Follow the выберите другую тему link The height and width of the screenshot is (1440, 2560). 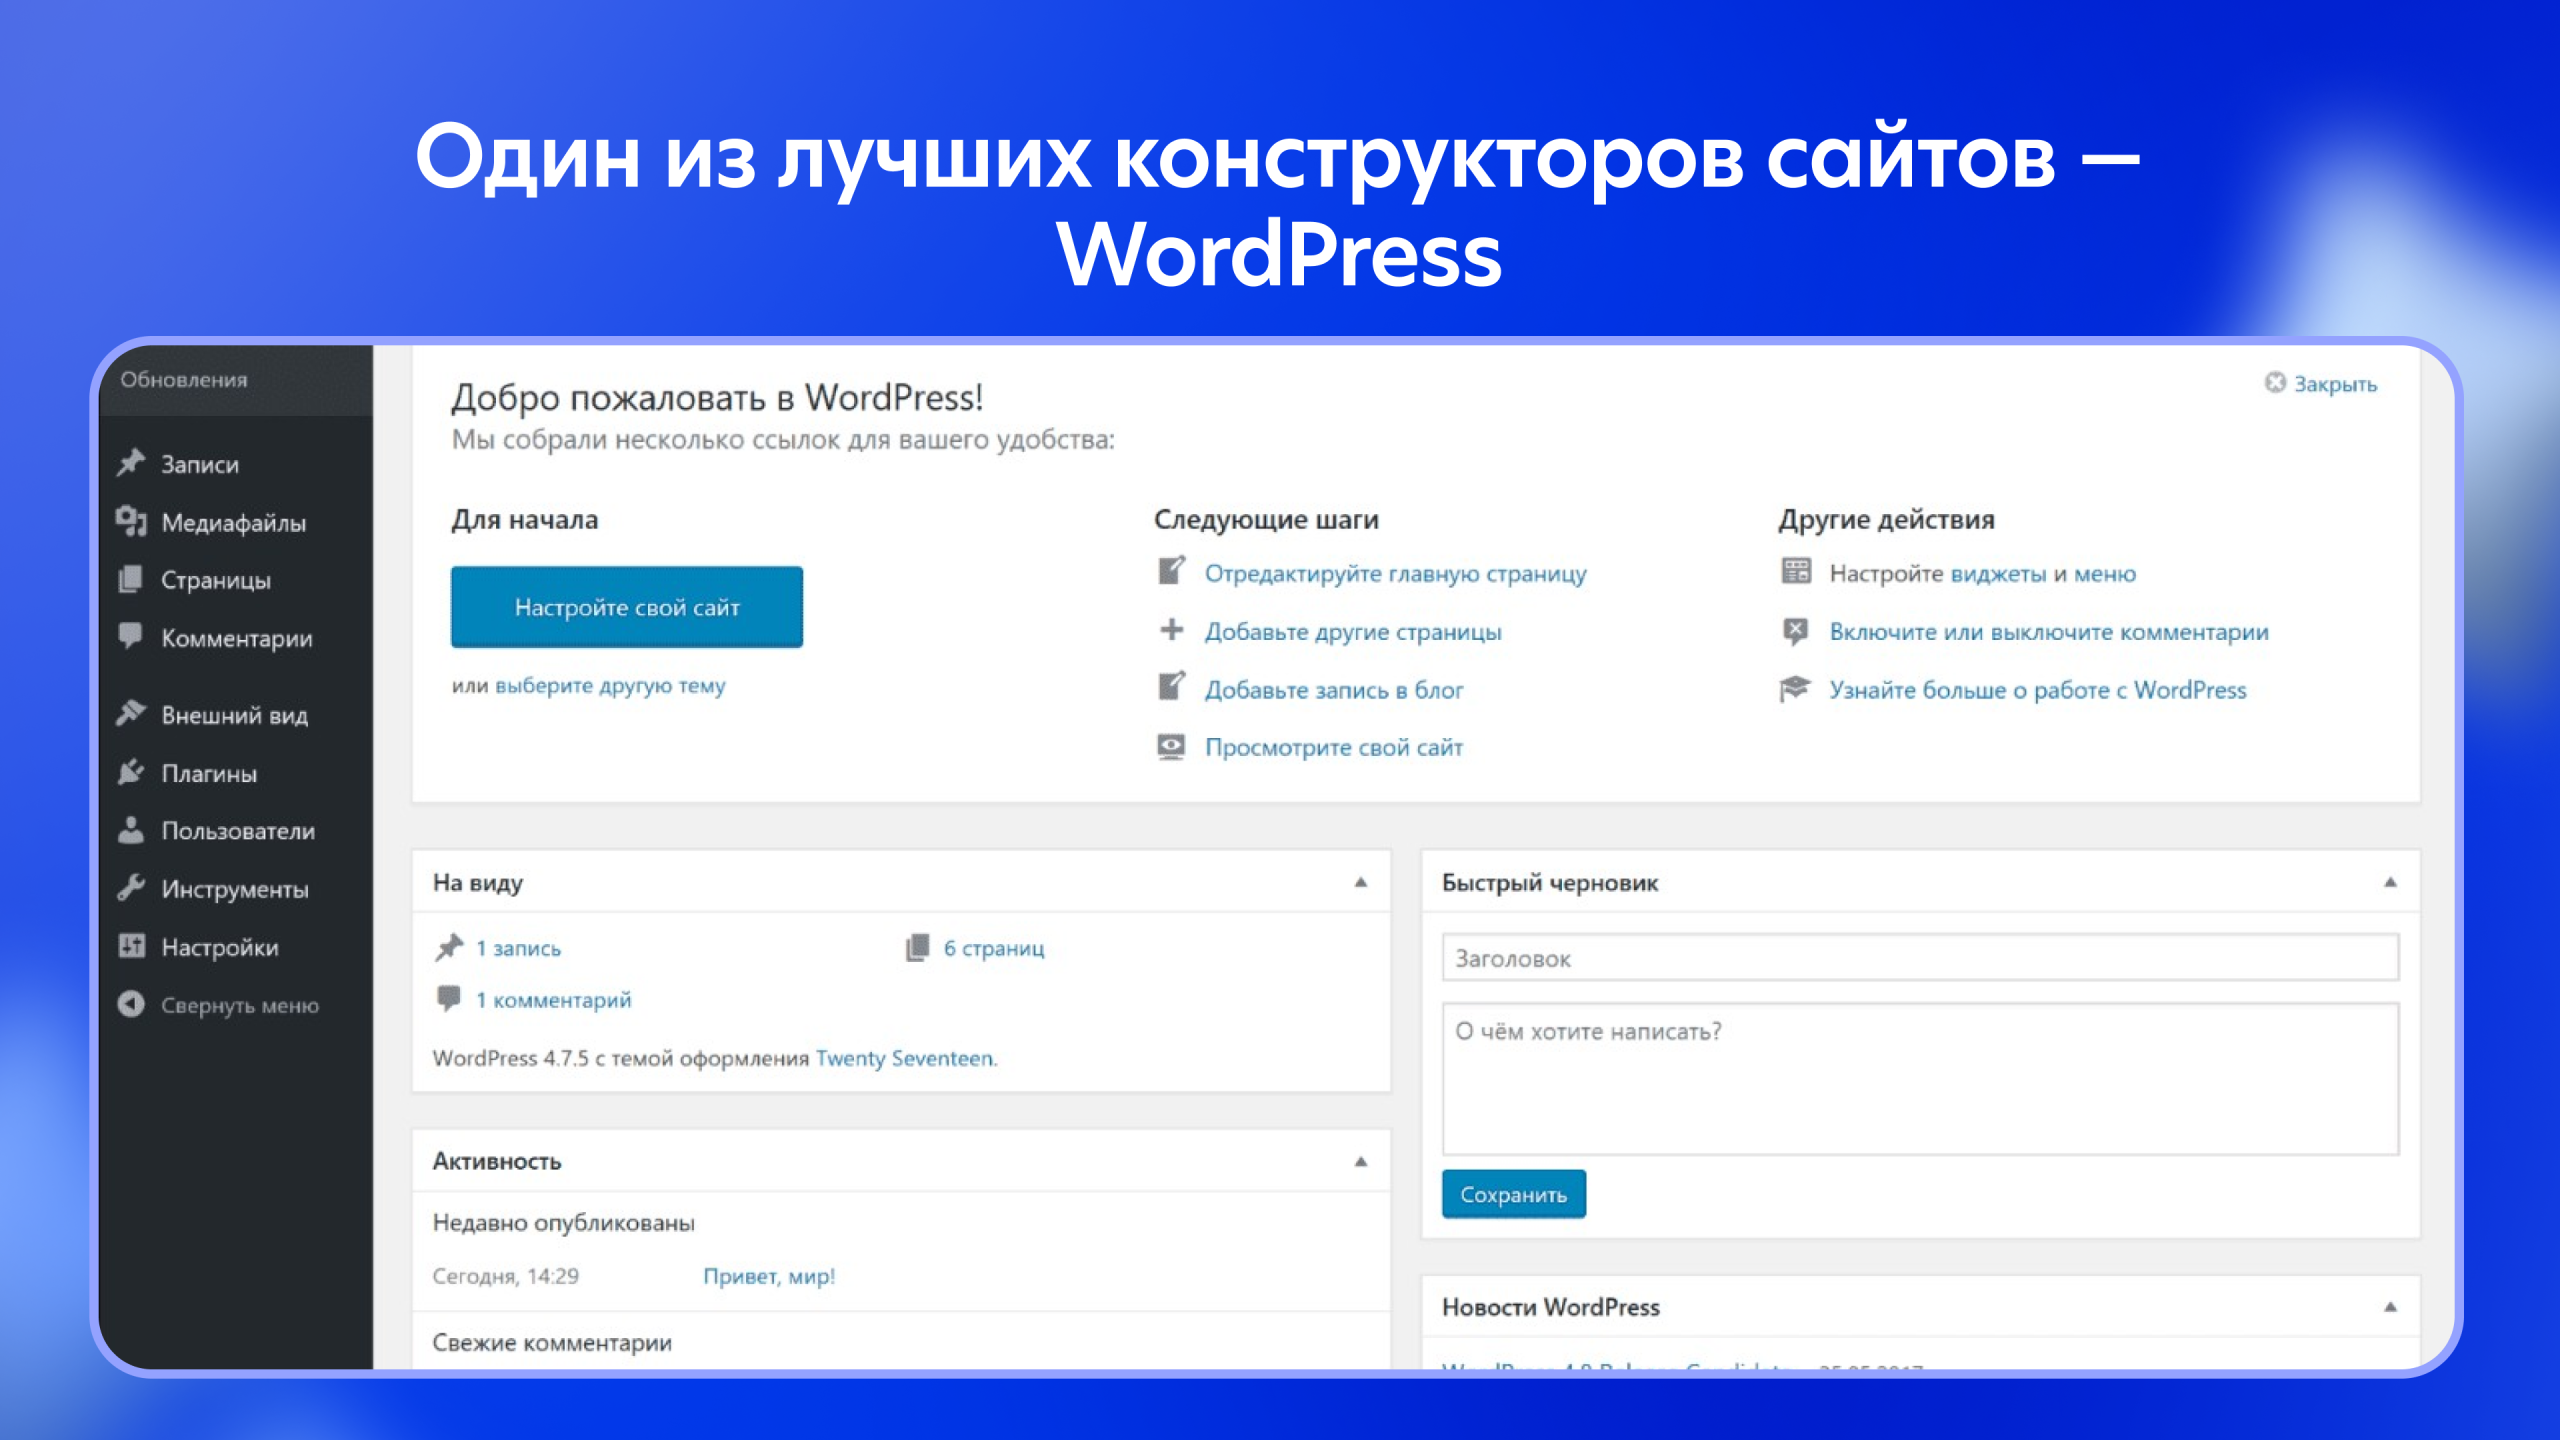tap(610, 686)
